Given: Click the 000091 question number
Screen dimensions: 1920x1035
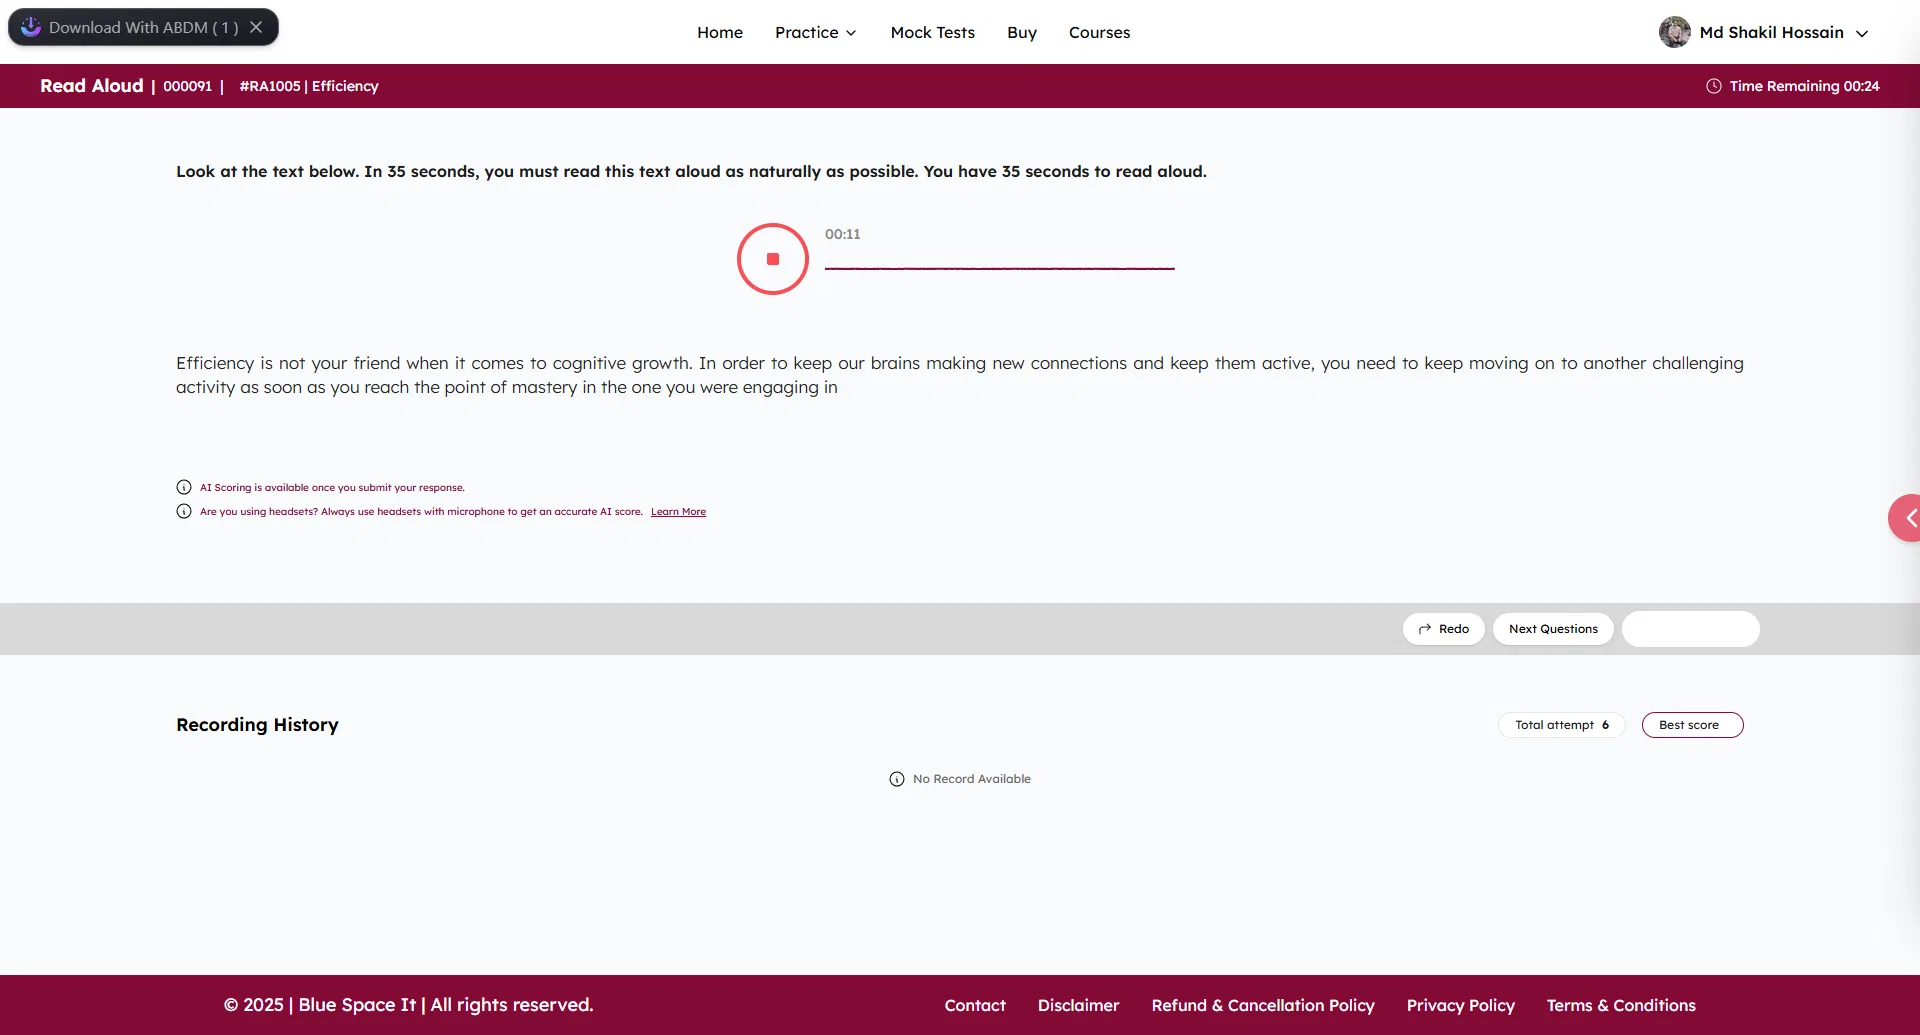Looking at the screenshot, I should 187,86.
